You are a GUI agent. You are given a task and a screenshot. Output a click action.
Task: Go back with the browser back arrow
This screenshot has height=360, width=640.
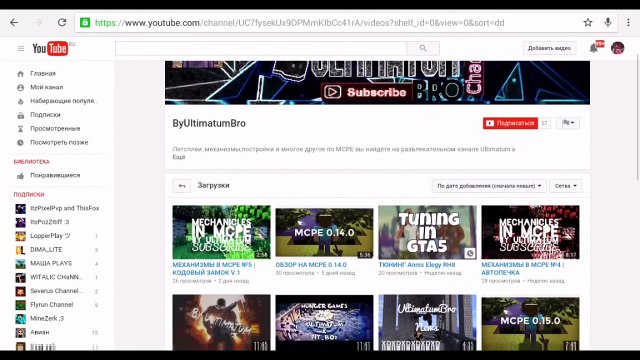pyautogui.click(x=14, y=22)
